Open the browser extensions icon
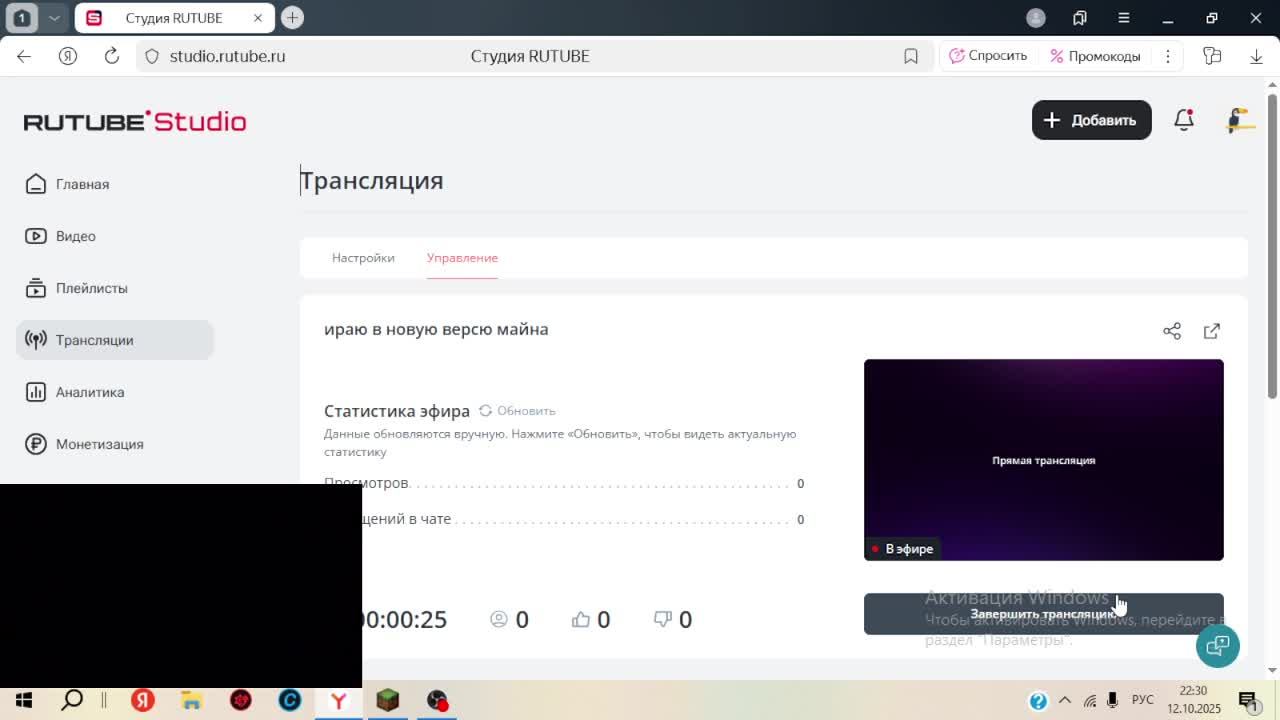Image resolution: width=1280 pixels, height=720 pixels. [1213, 56]
